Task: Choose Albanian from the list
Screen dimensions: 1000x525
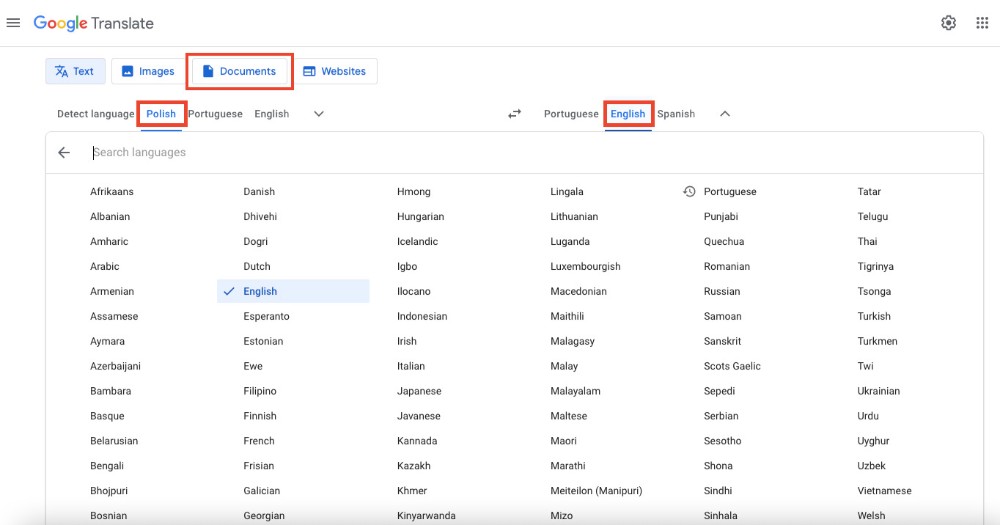Action: tap(110, 216)
